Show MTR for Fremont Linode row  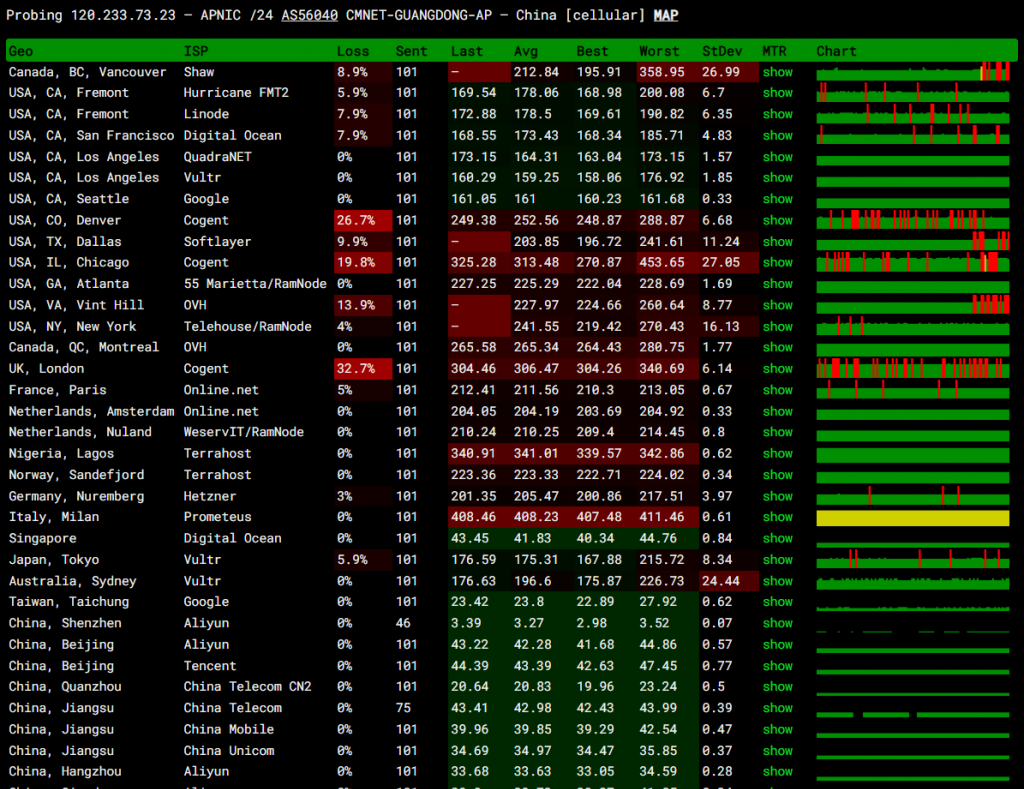coord(777,114)
